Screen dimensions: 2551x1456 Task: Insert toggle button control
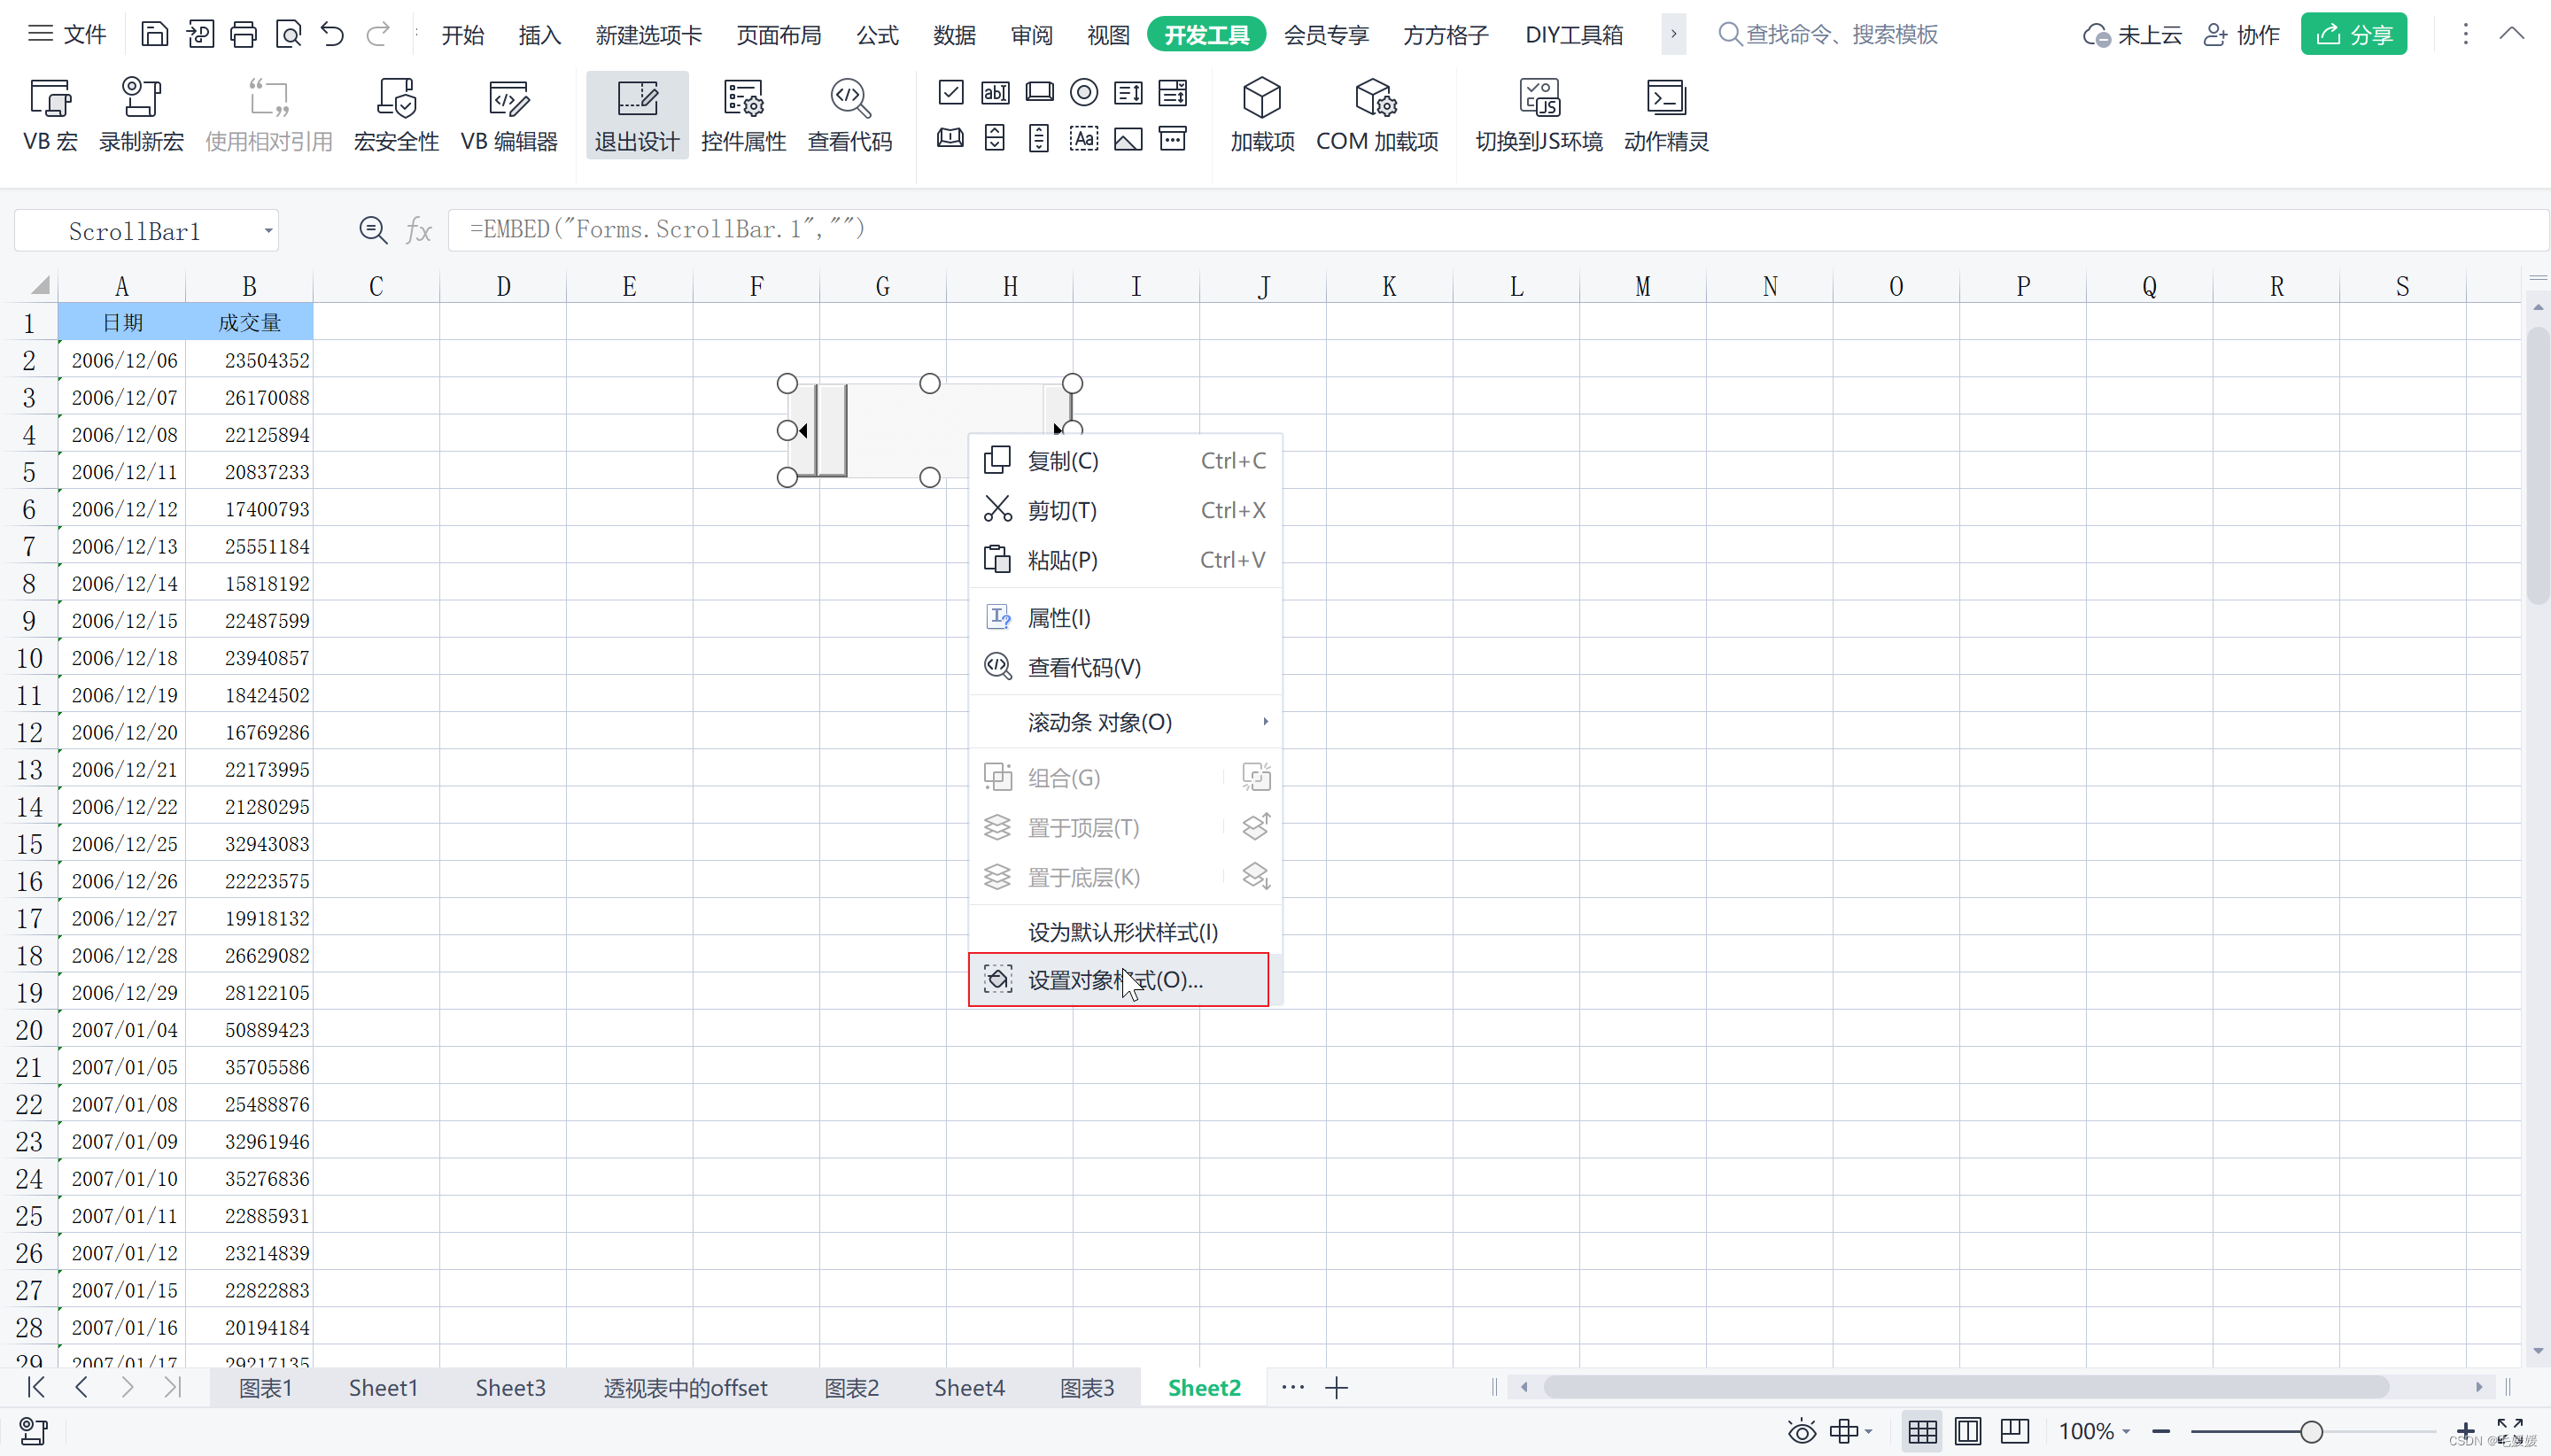pos(951,138)
